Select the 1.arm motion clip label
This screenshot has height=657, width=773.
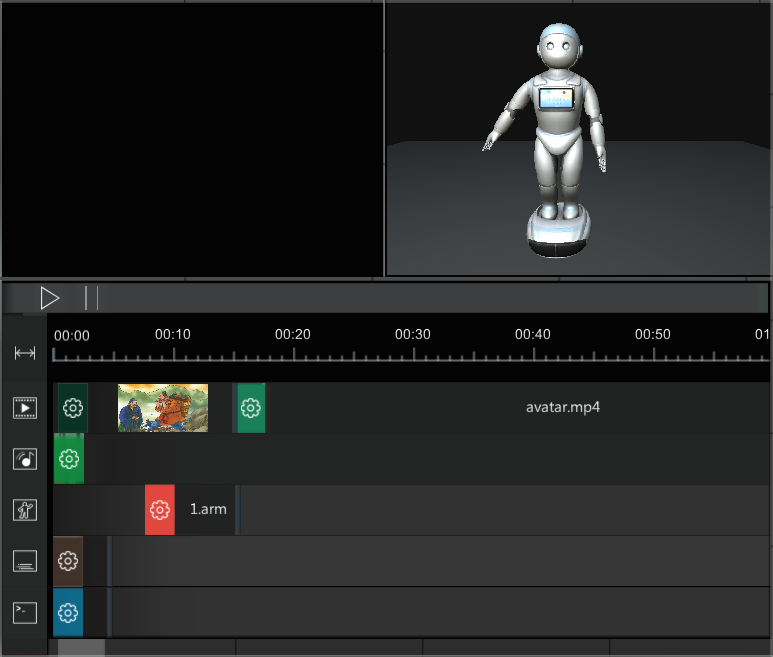point(208,509)
